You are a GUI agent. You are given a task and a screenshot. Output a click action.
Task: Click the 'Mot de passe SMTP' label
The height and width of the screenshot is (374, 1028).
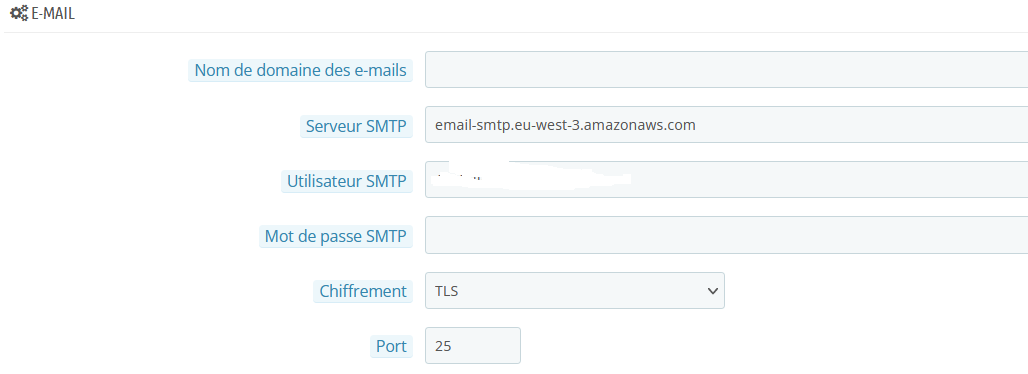coord(336,236)
